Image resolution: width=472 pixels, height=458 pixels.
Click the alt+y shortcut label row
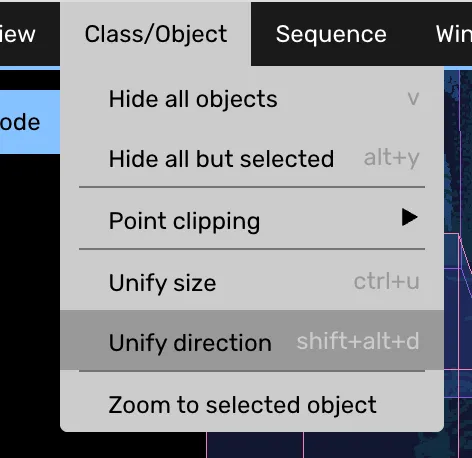(x=392, y=158)
